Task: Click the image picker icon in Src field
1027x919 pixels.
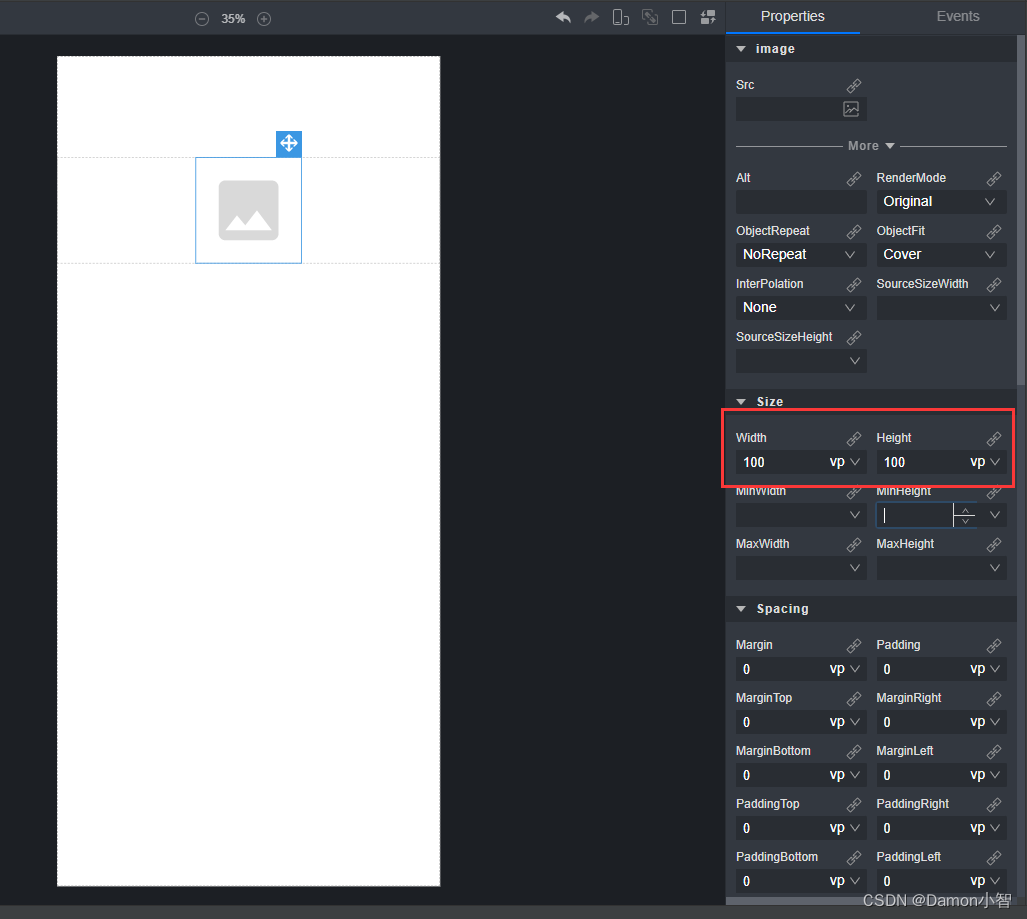Action: (x=851, y=109)
